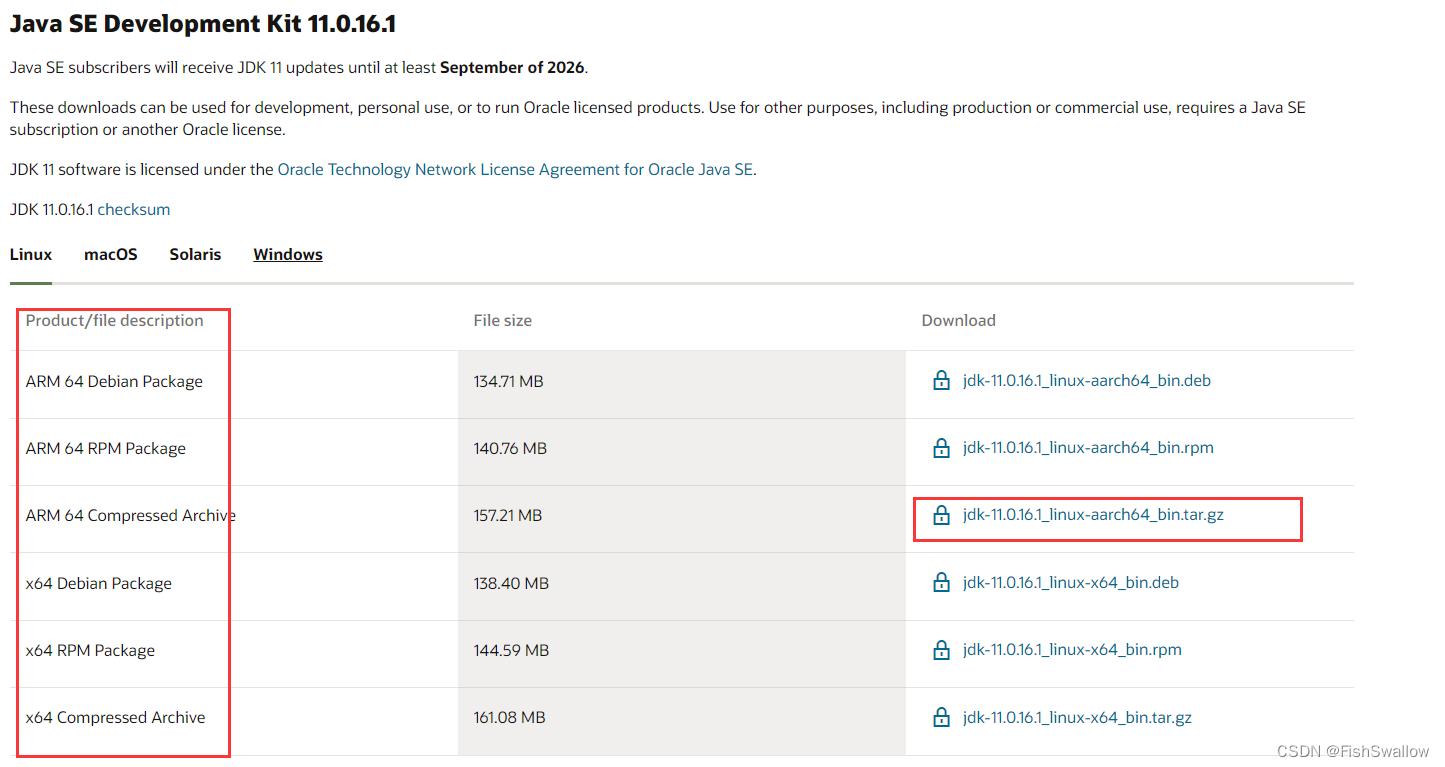1445x767 pixels.
Task: Click lock icon beside linux-x64_bin.rpm download
Action: click(941, 650)
